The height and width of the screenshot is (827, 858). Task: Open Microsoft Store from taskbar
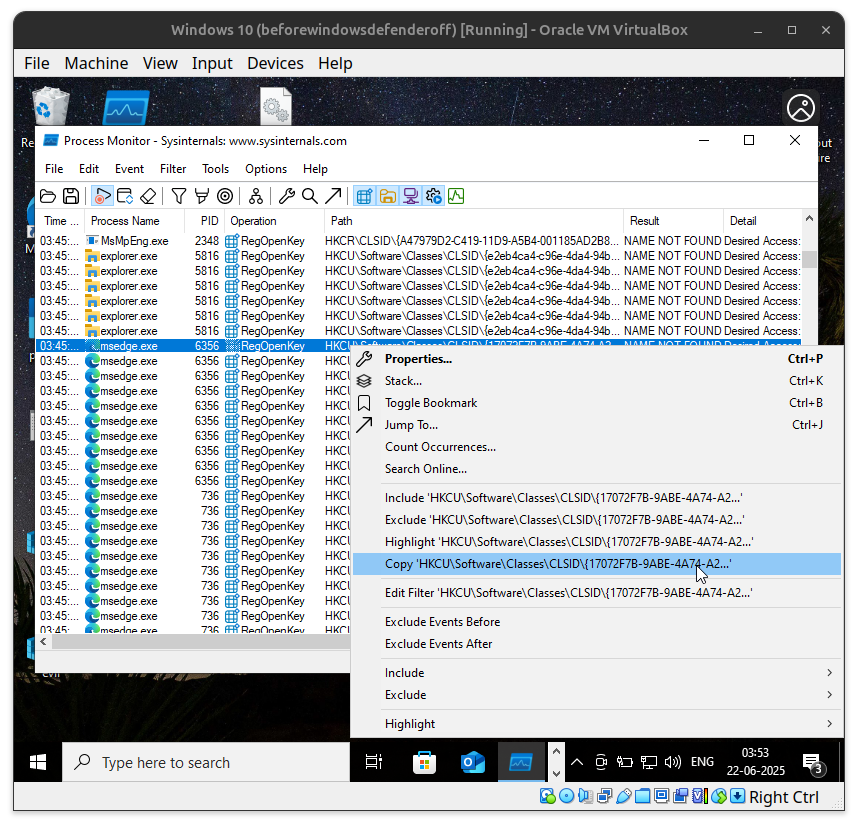(424, 762)
